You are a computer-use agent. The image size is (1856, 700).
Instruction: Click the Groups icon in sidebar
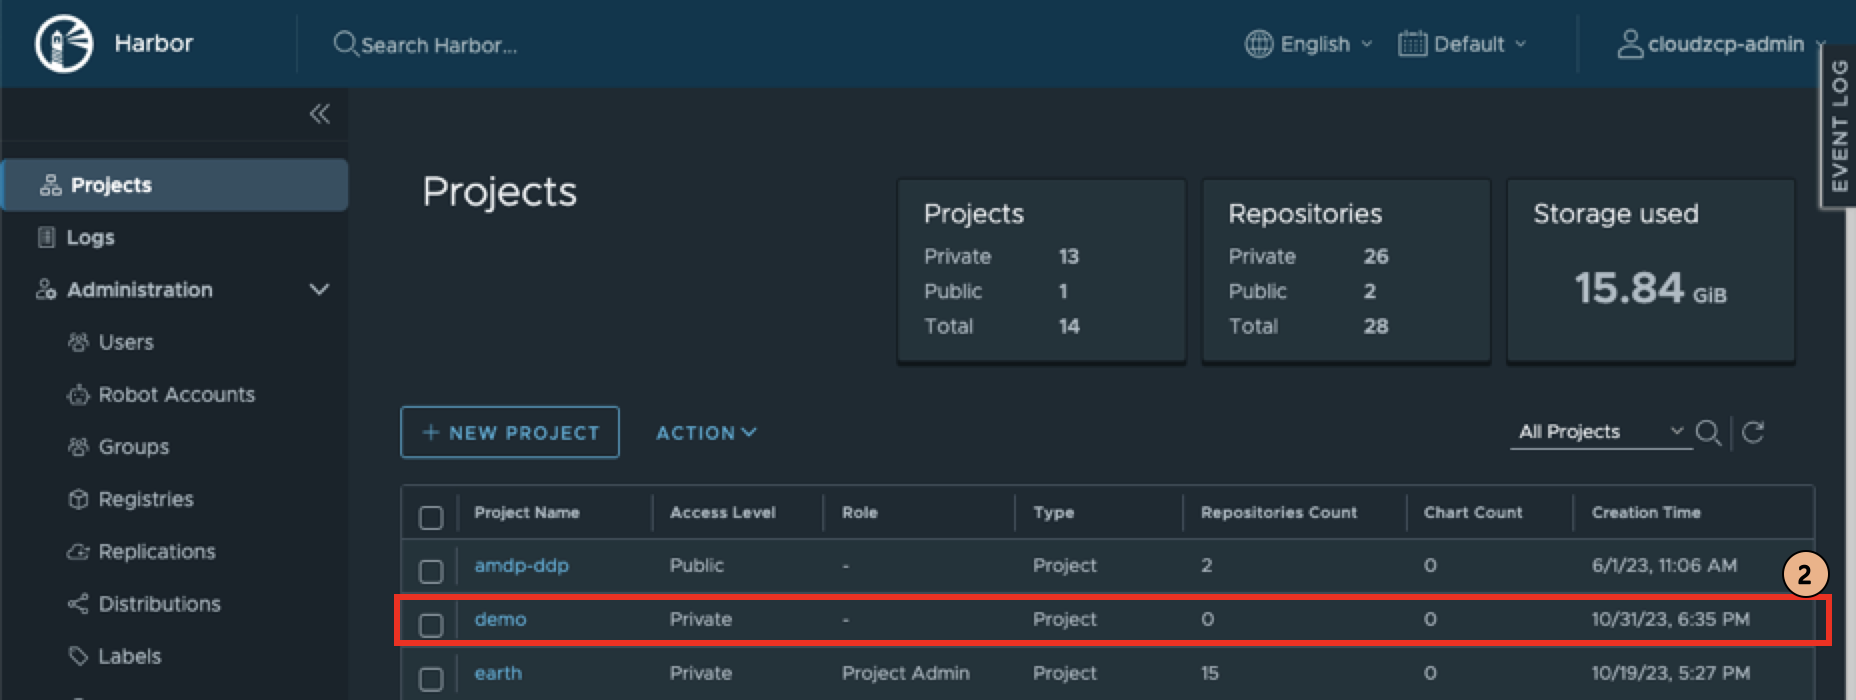(x=78, y=447)
